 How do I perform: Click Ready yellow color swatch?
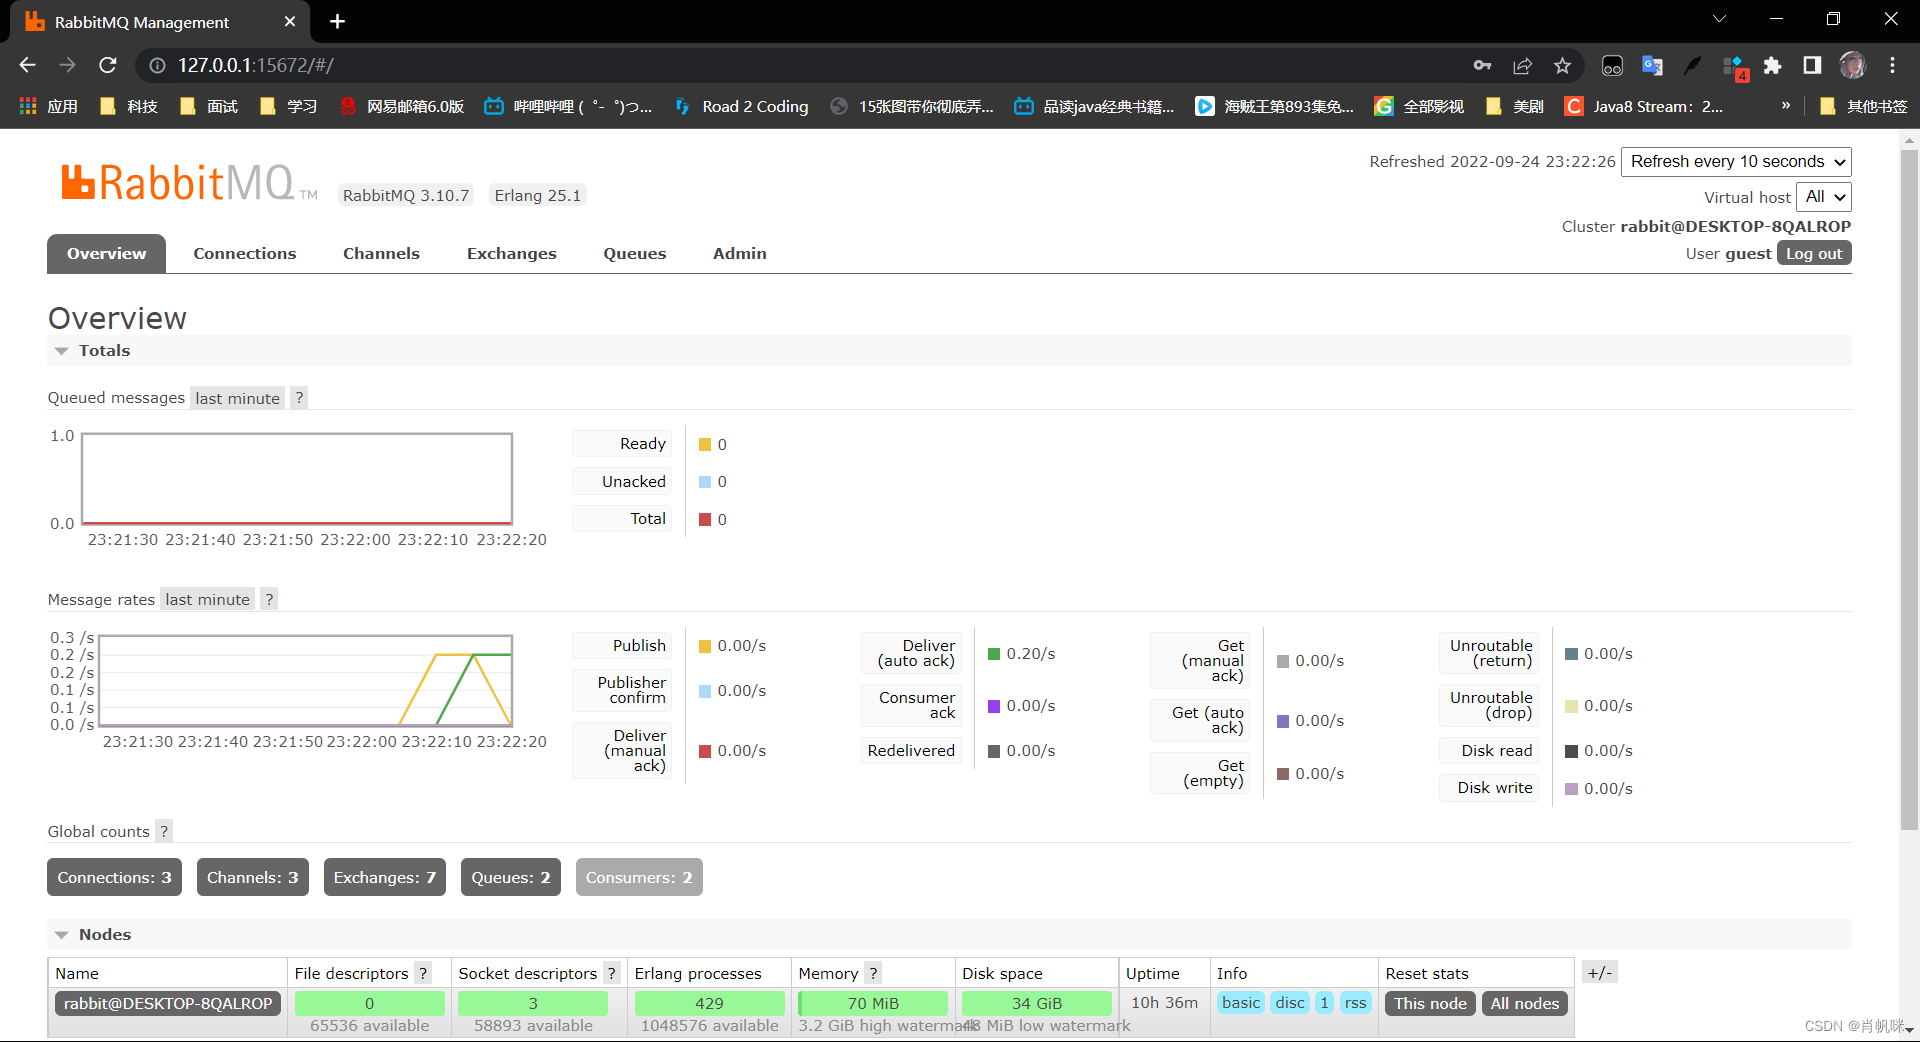(705, 445)
